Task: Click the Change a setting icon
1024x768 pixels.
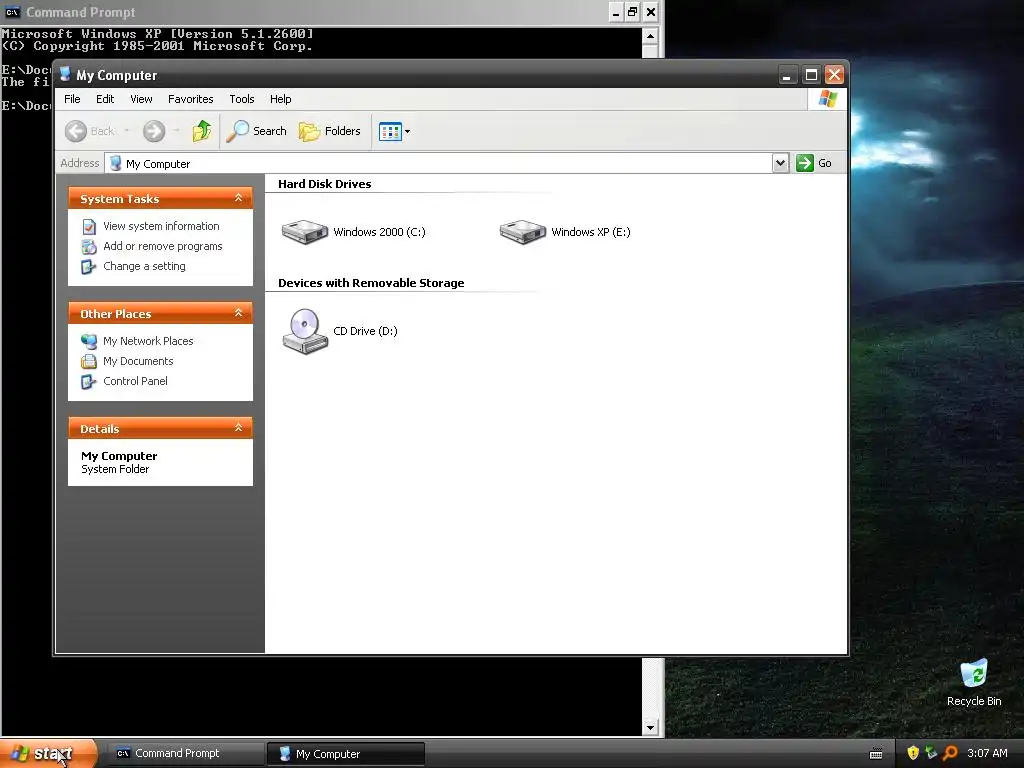Action: point(89,267)
